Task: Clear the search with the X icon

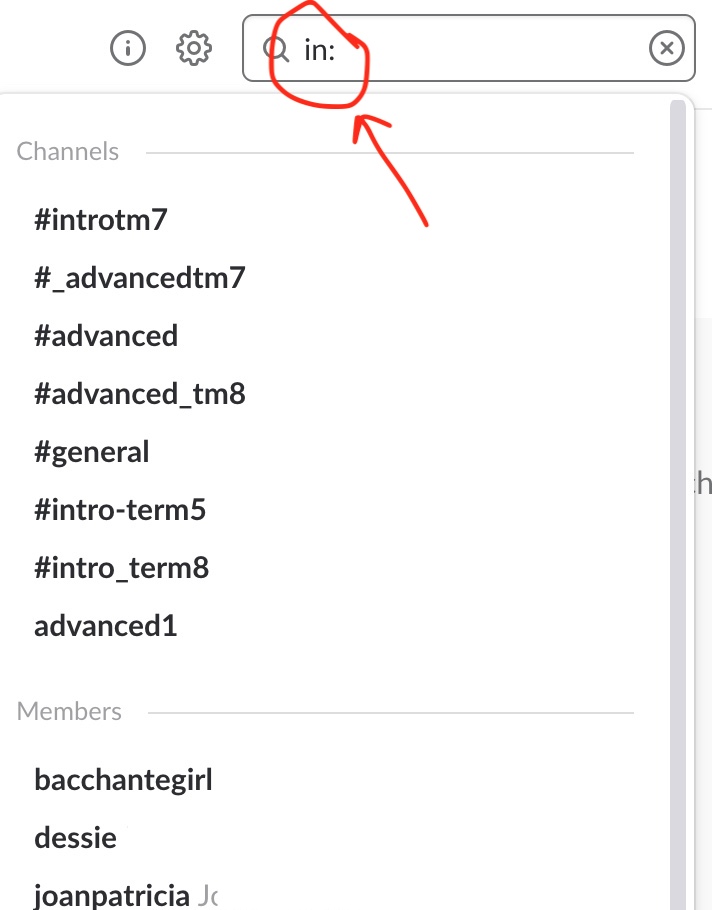Action: tap(667, 48)
